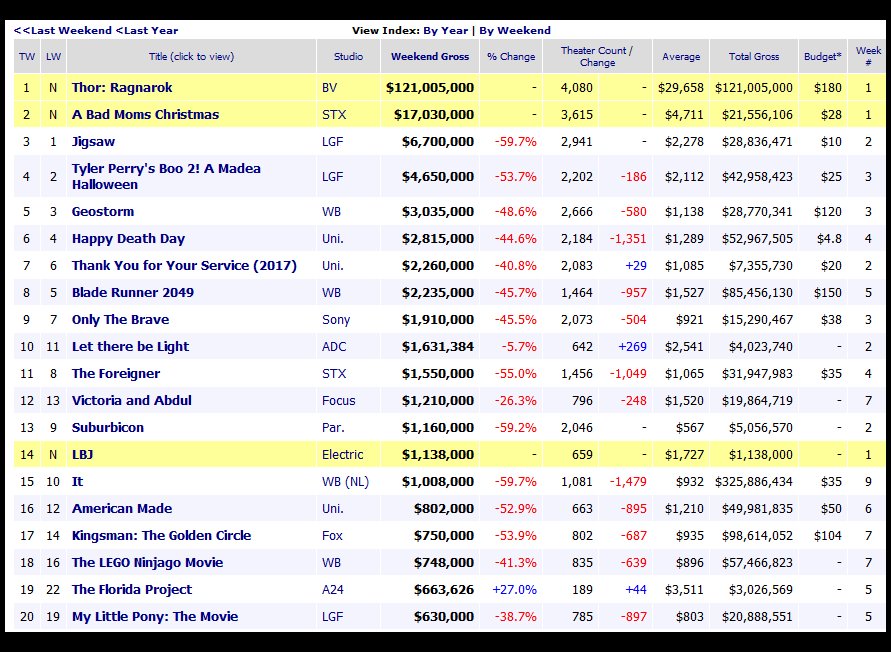Sort by Week # column header
This screenshot has height=652, width=891.
coord(868,56)
